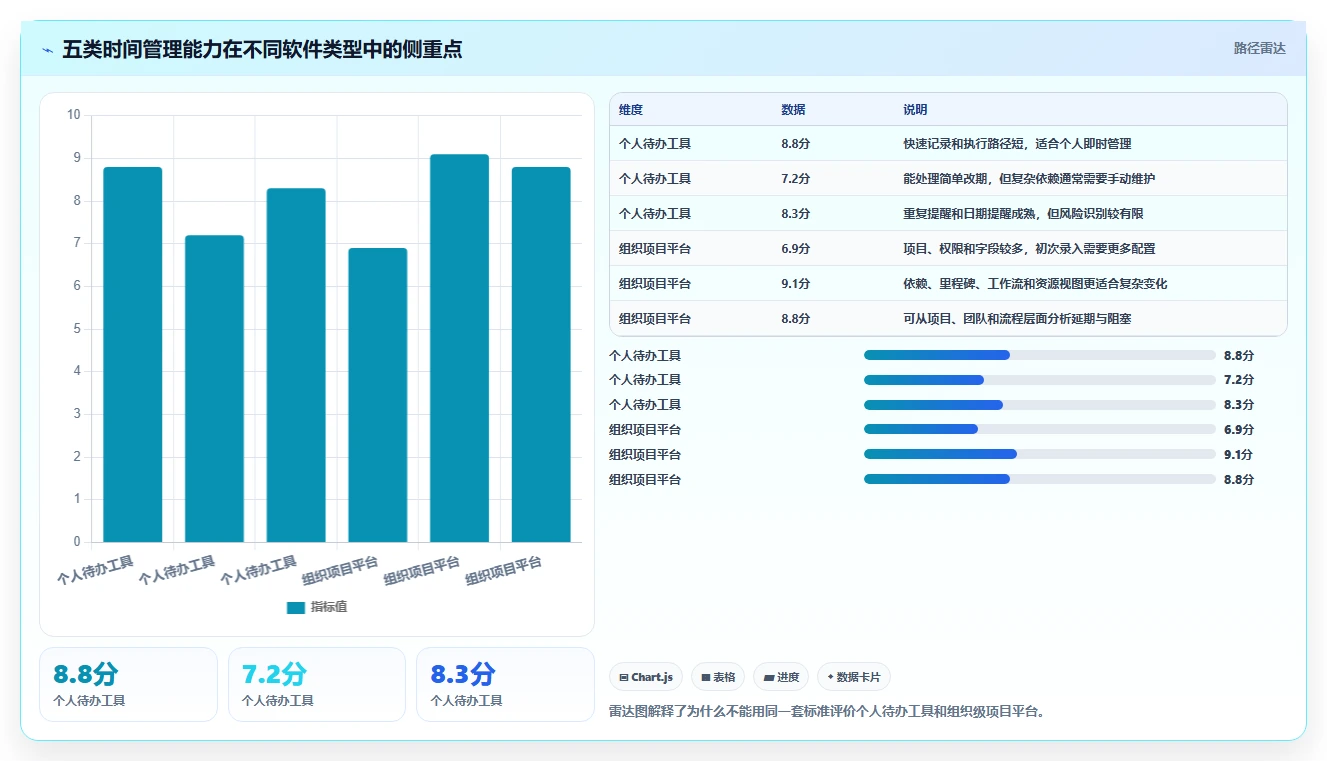Click the Chart.js chip

pos(646,677)
